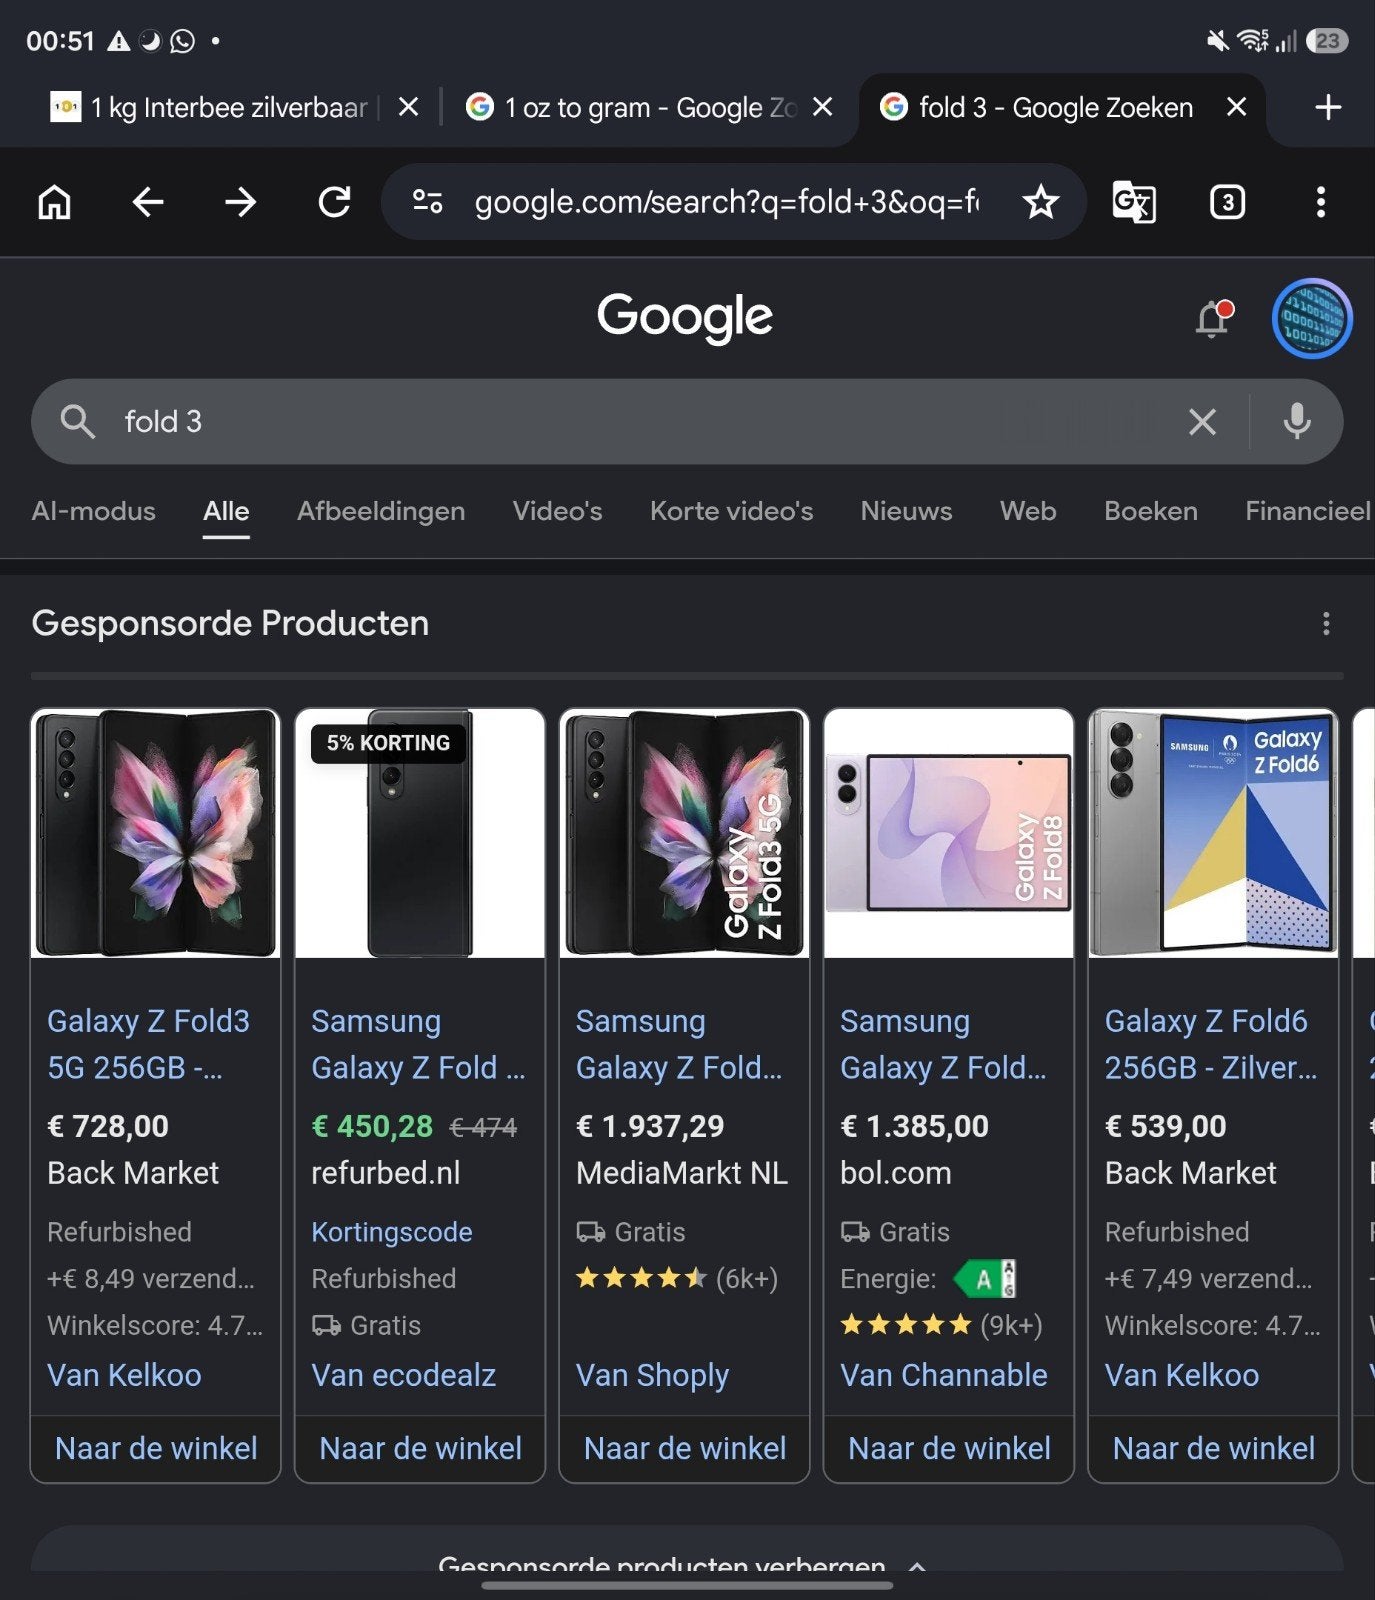The width and height of the screenshot is (1375, 1600).
Task: Close the '1 oz to gram' tab
Action: (x=822, y=107)
